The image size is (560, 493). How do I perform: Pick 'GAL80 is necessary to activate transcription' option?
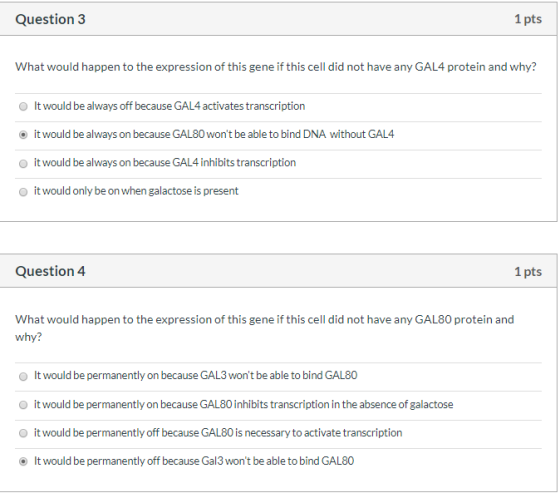point(23,433)
